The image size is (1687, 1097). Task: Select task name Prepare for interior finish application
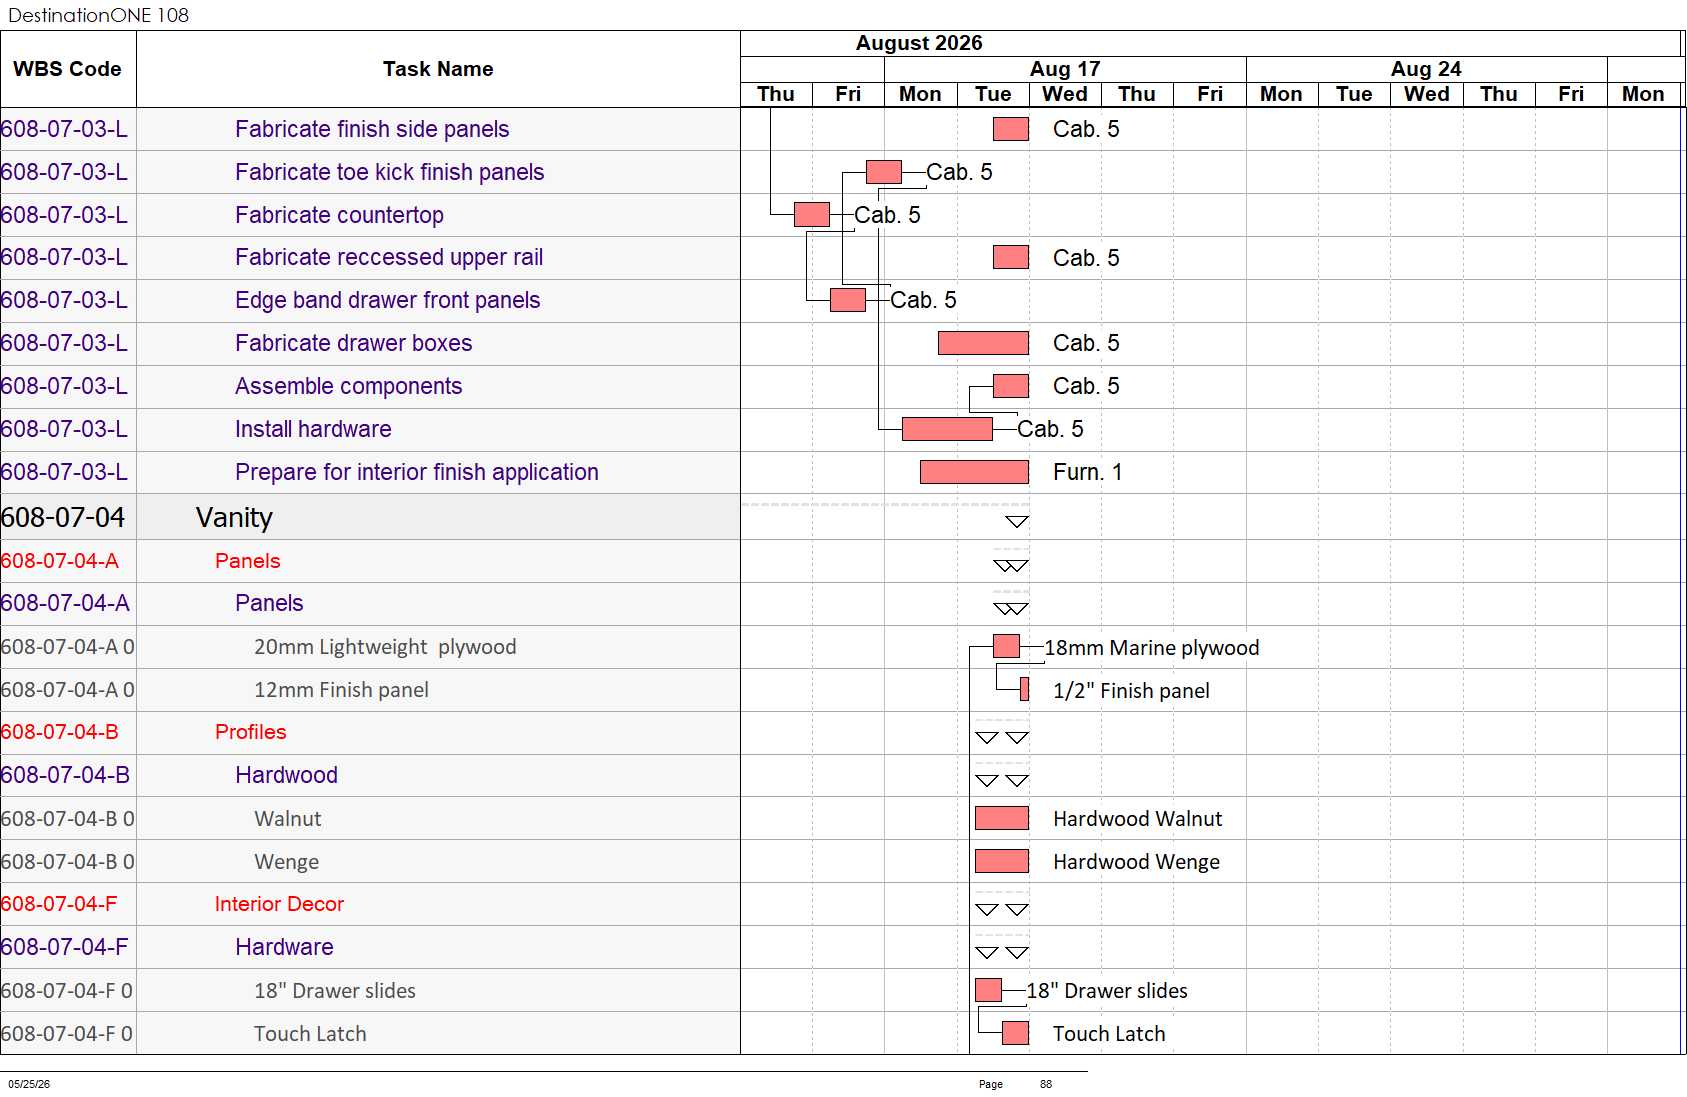(417, 472)
